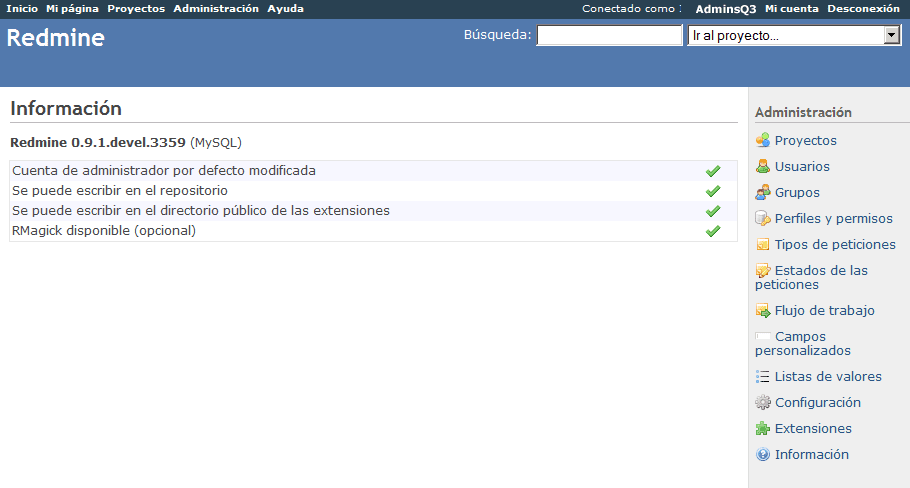Open Flujo de trabajo link

[x=825, y=310]
